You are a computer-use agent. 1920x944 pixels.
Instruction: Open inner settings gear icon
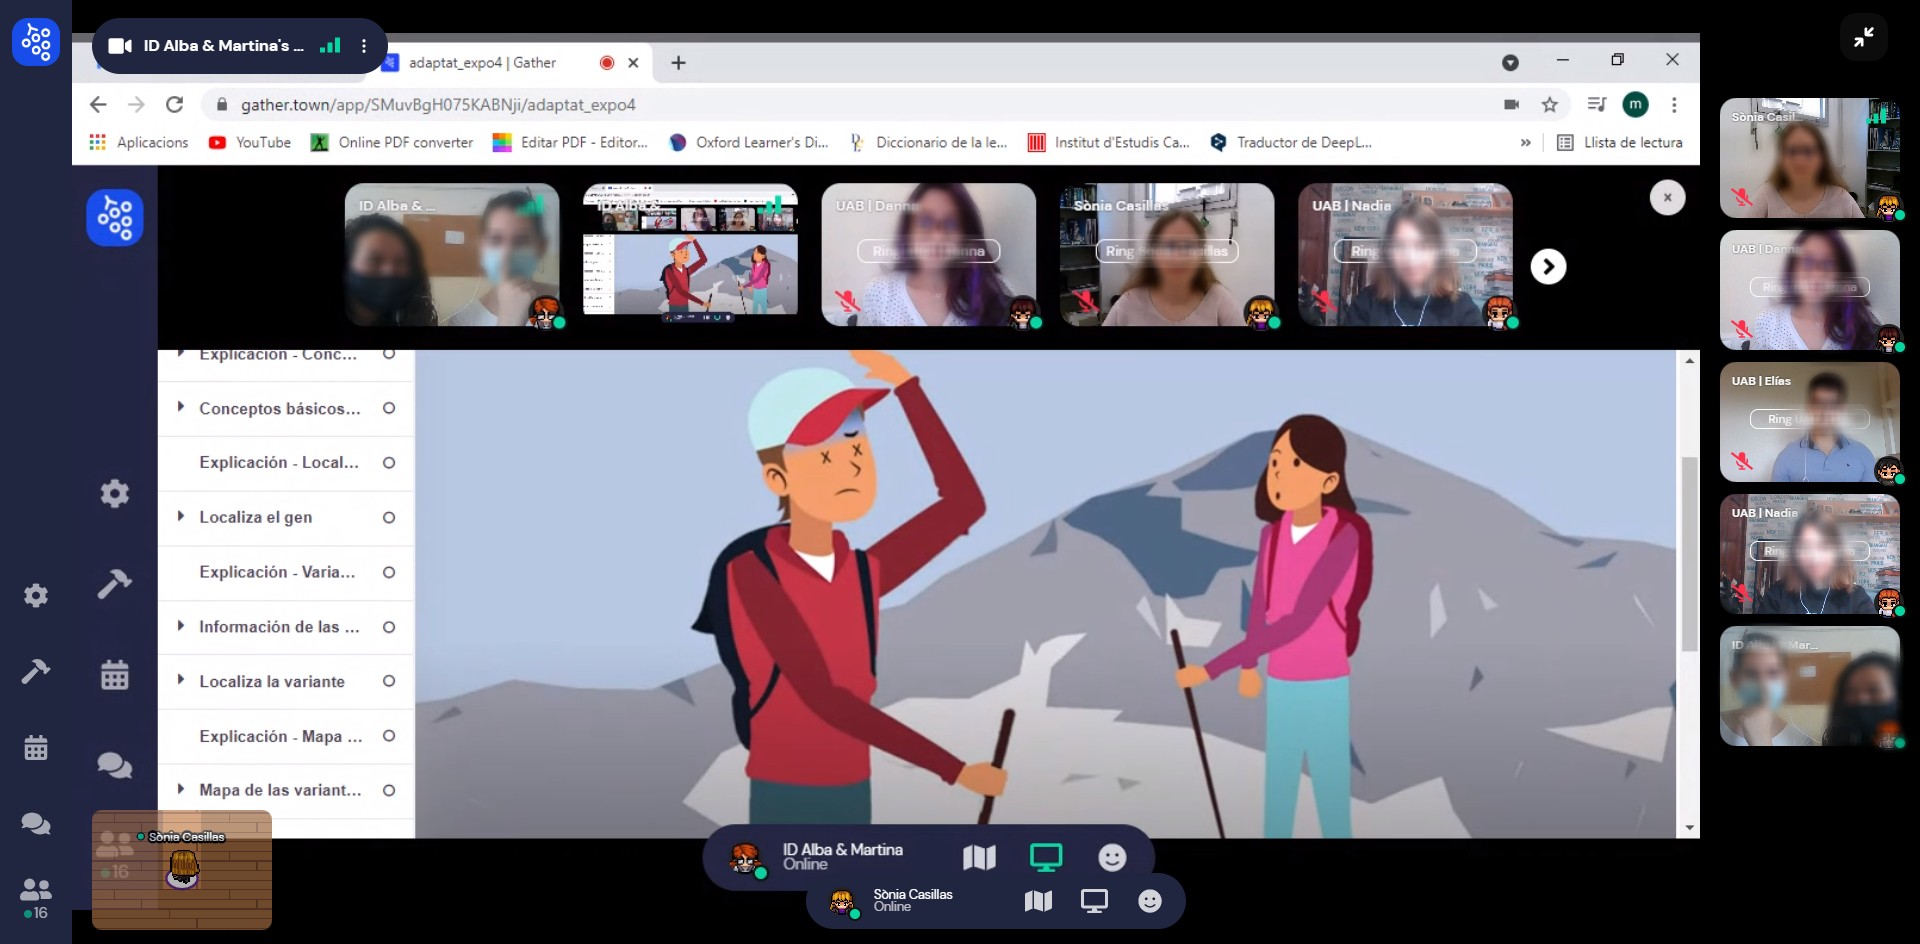coord(115,493)
